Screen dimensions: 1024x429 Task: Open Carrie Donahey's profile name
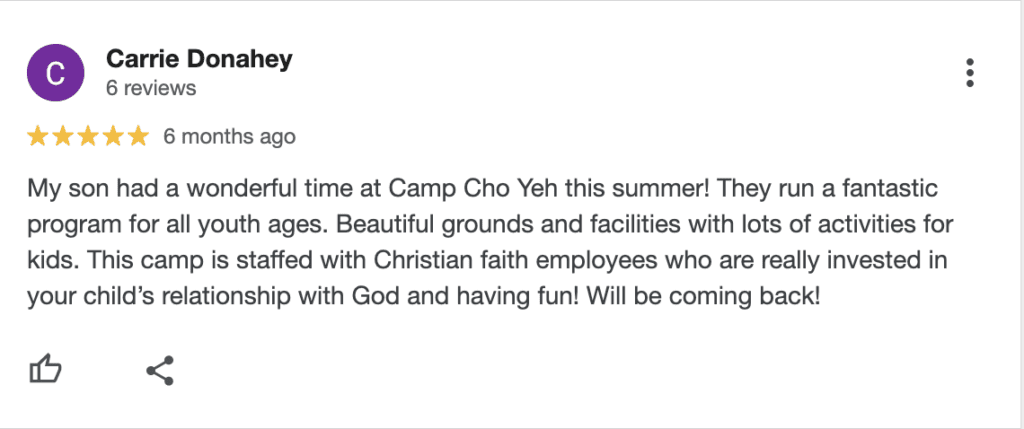199,59
